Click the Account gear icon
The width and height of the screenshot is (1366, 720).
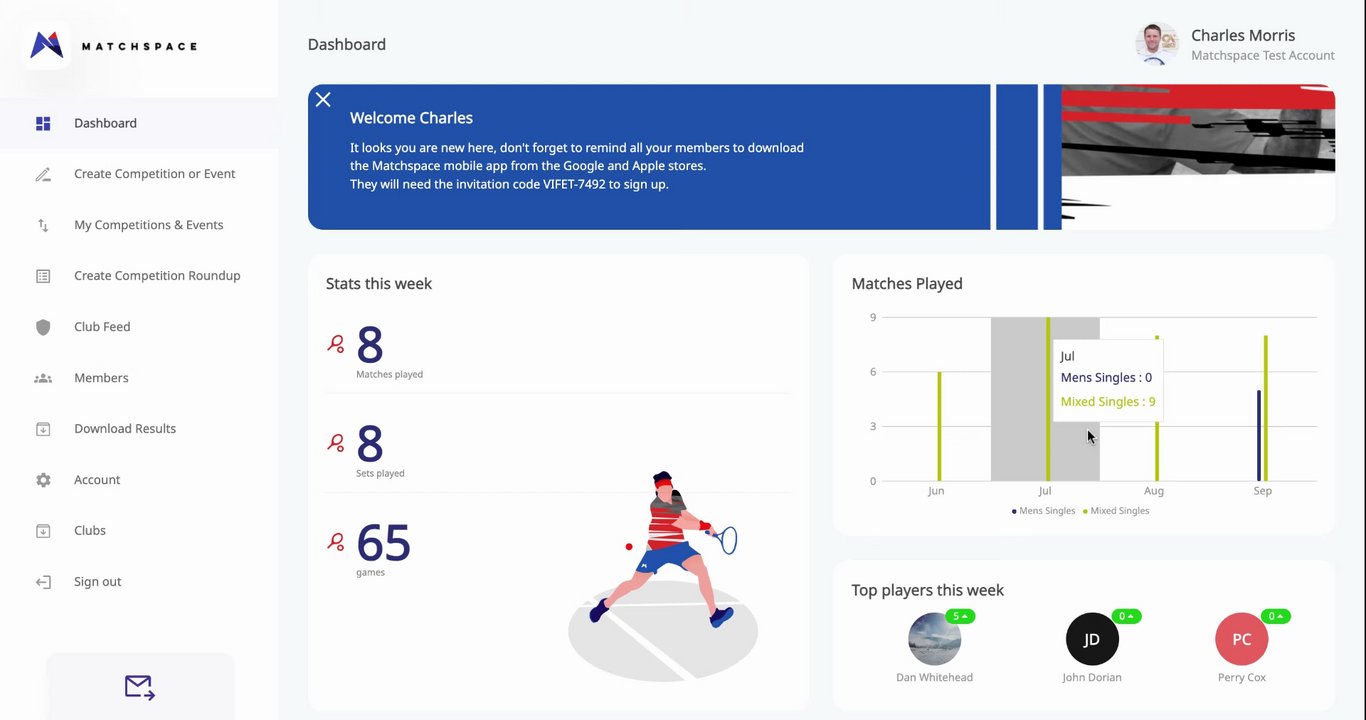[x=43, y=480]
